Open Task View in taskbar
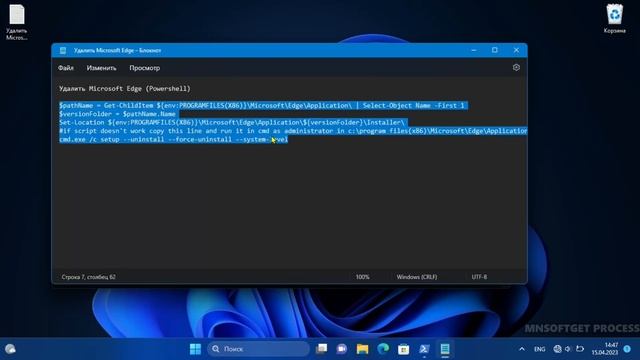Image resolution: width=640 pixels, height=360 pixels. (x=322, y=349)
